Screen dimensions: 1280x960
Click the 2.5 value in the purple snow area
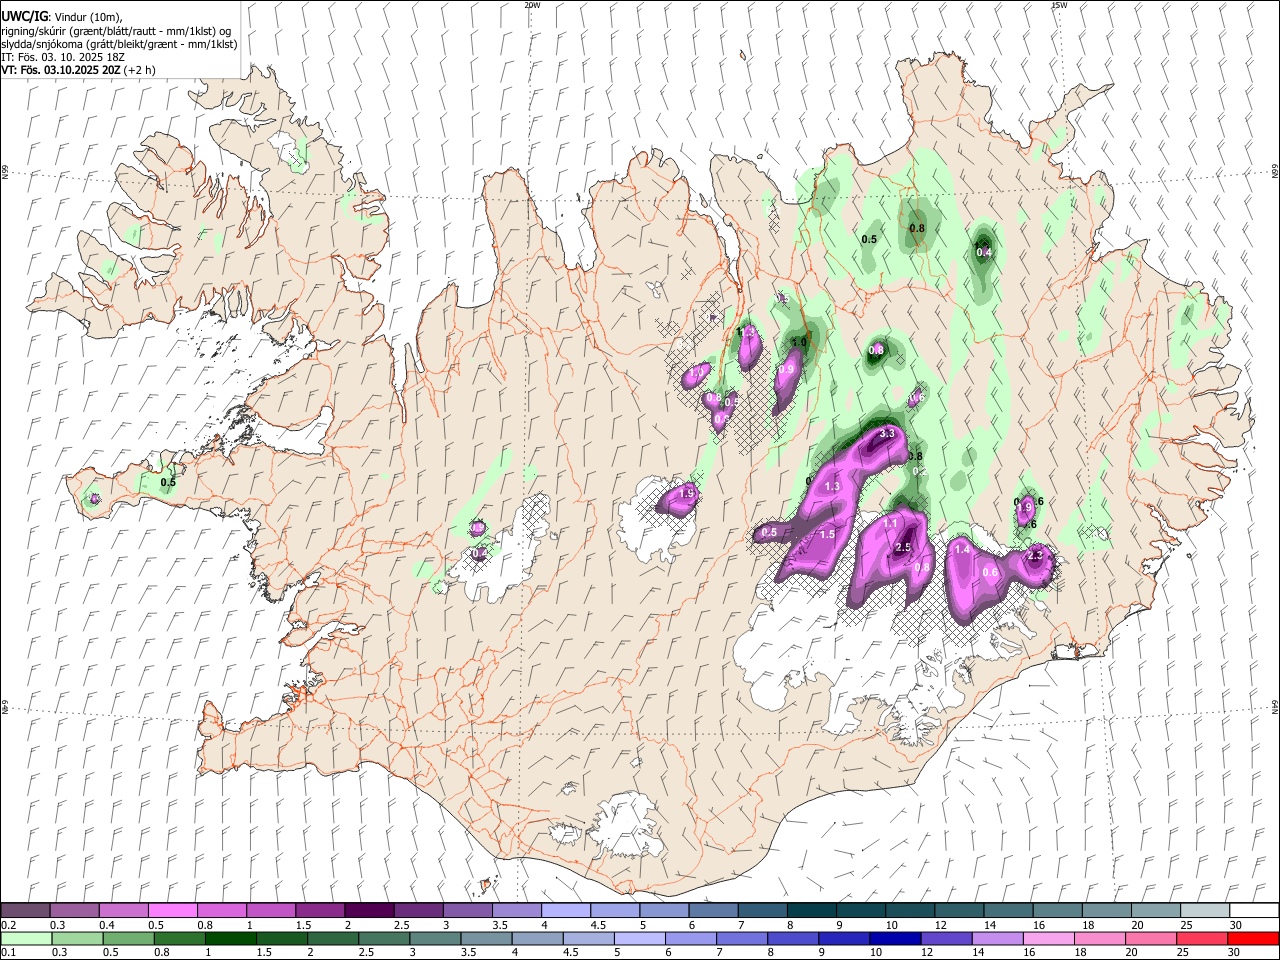tap(903, 548)
